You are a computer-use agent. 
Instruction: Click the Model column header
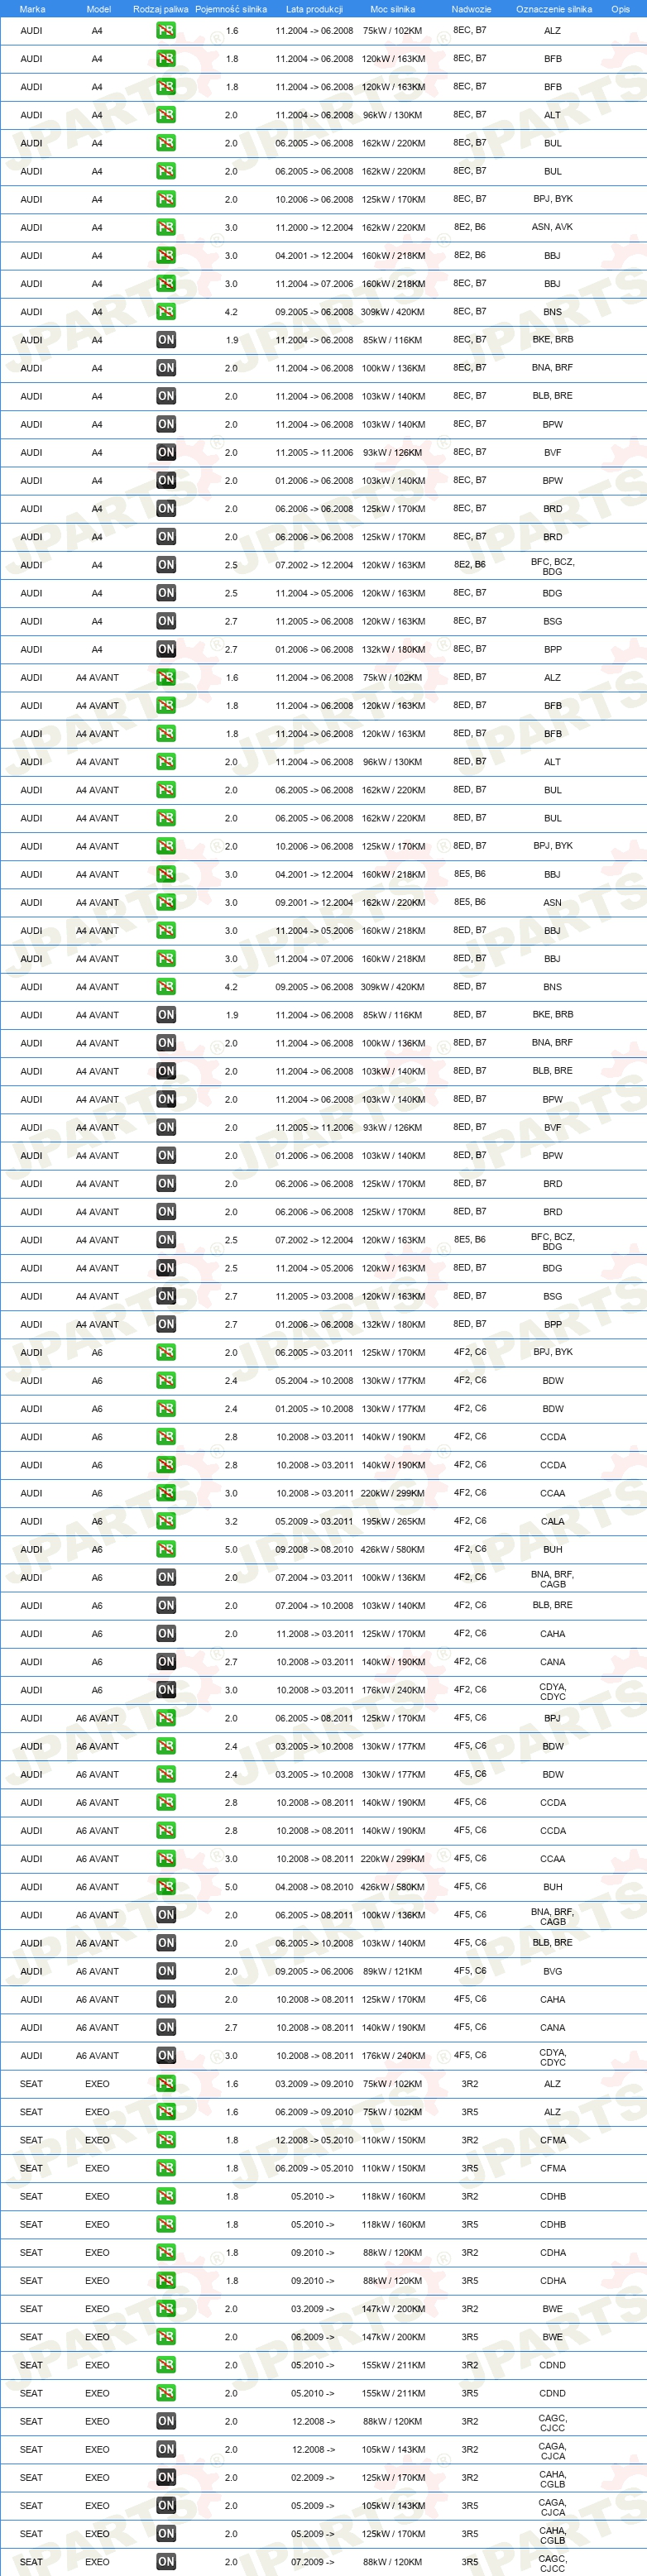coord(98,9)
